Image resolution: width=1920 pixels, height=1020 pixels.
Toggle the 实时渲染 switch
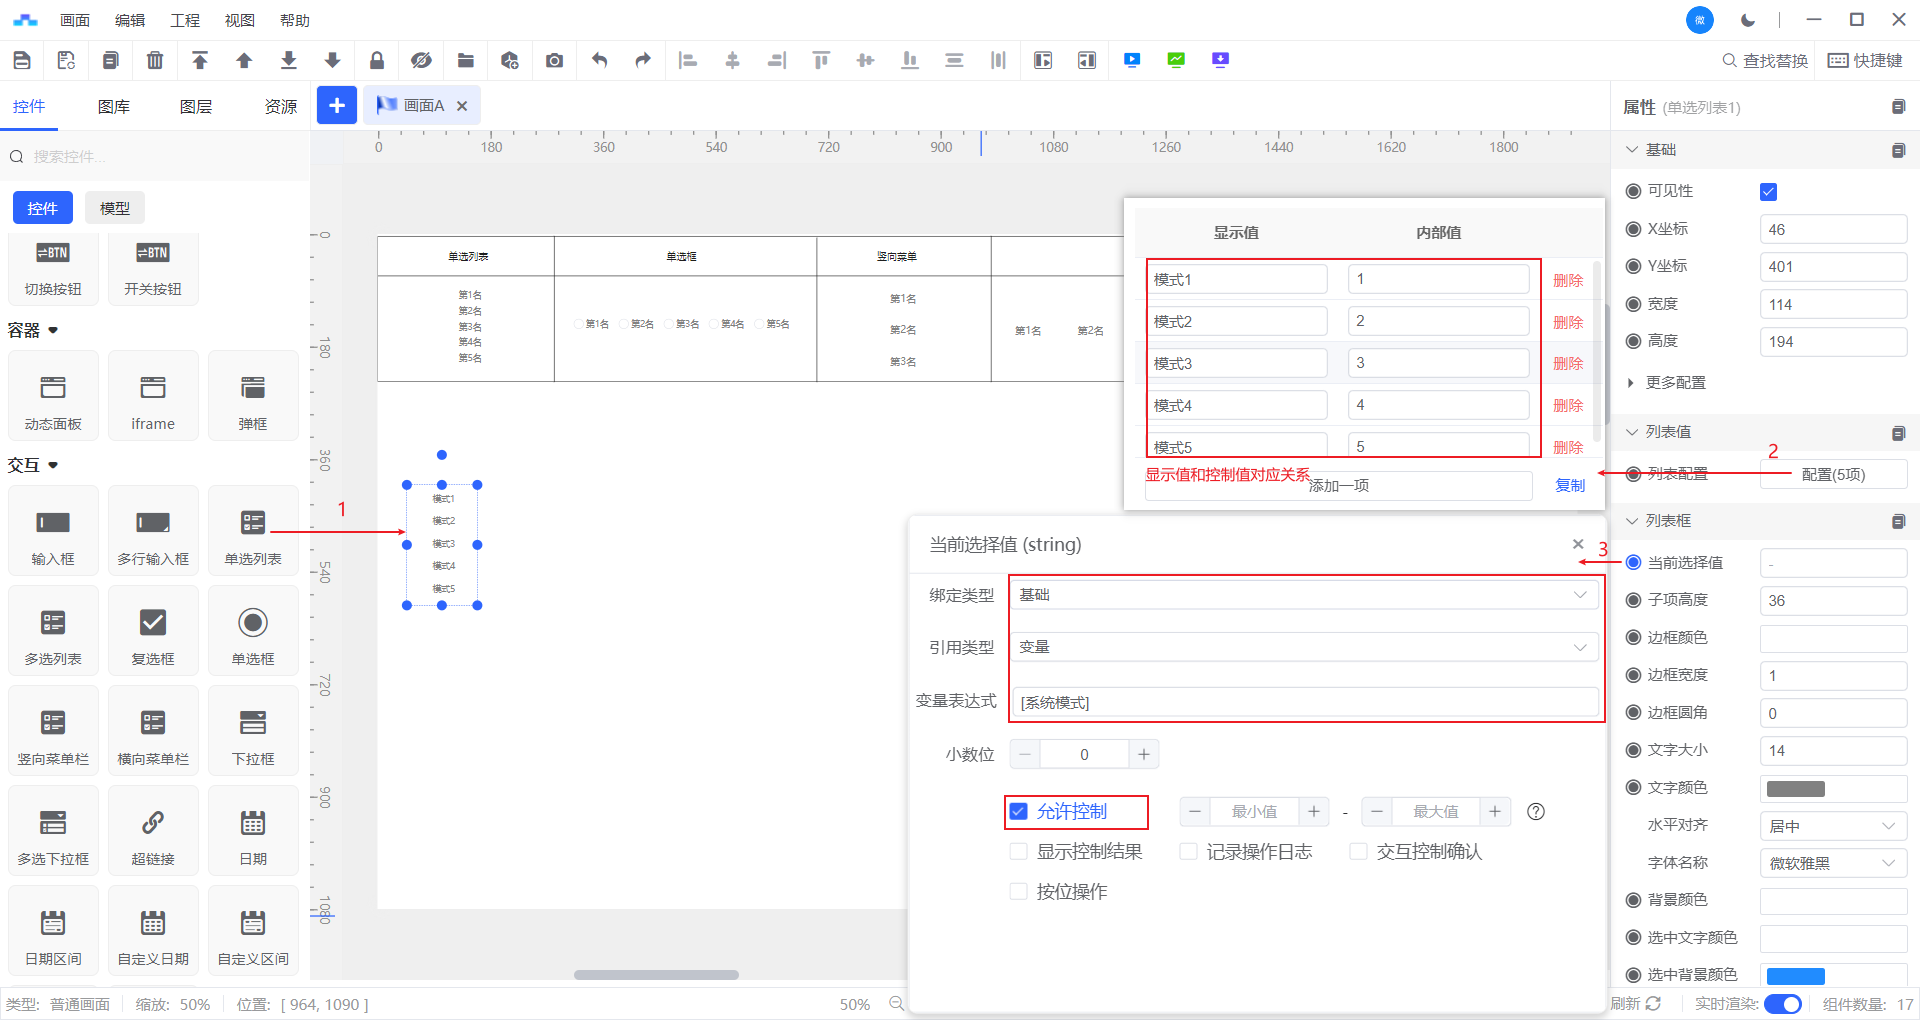[1782, 1004]
